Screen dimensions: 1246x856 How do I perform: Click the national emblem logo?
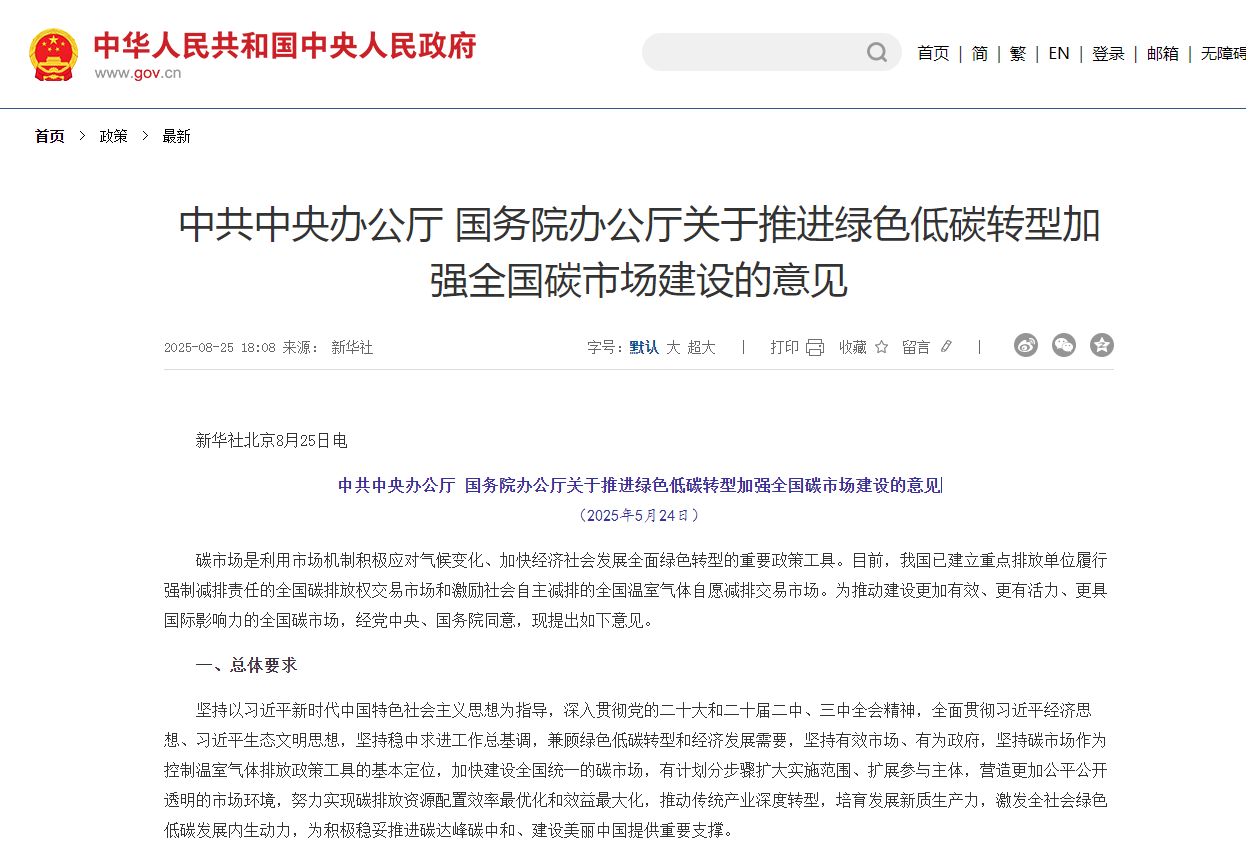point(53,55)
